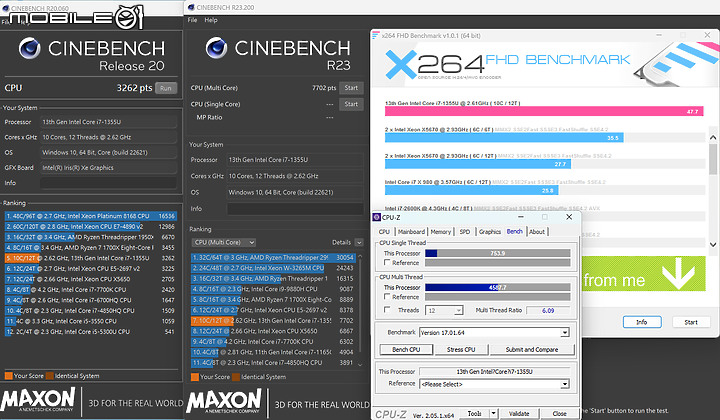
Task: Select the Ryzen 7 1700X row in R20 ranking
Action: click(90, 247)
